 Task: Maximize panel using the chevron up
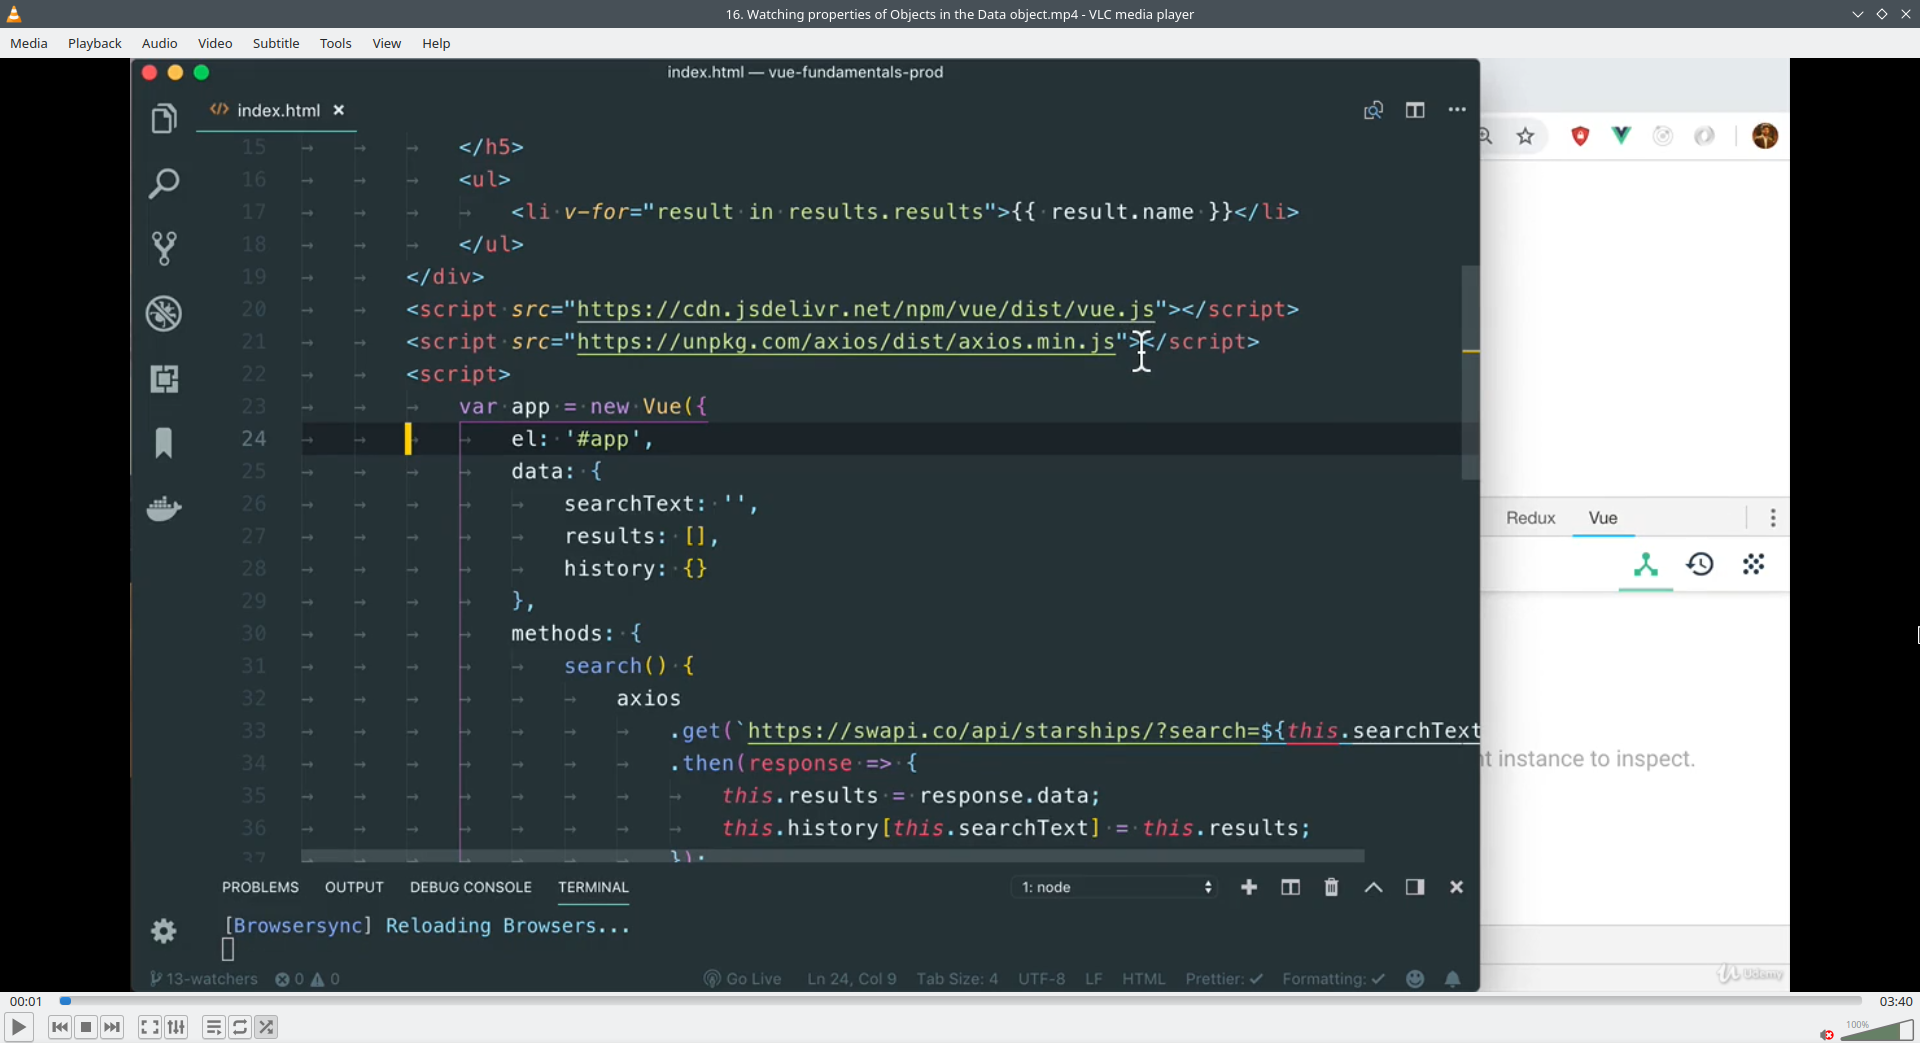(1373, 887)
